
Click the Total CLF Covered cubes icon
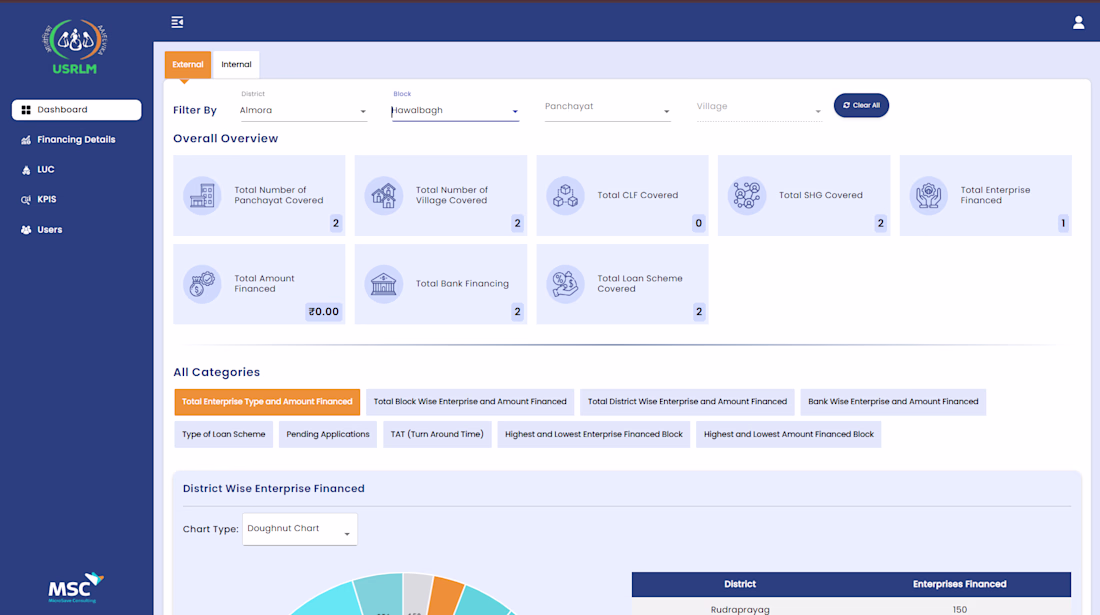(565, 195)
